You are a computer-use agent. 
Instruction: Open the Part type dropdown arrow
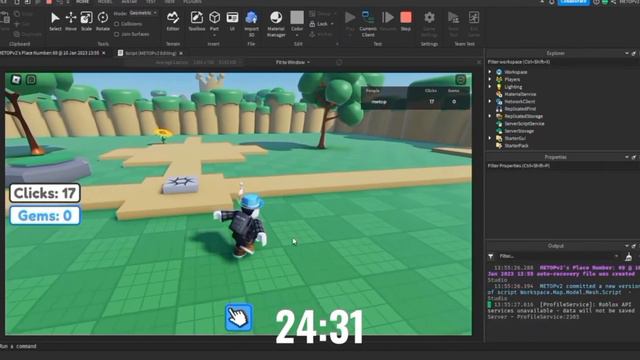pyautogui.click(x=214, y=36)
